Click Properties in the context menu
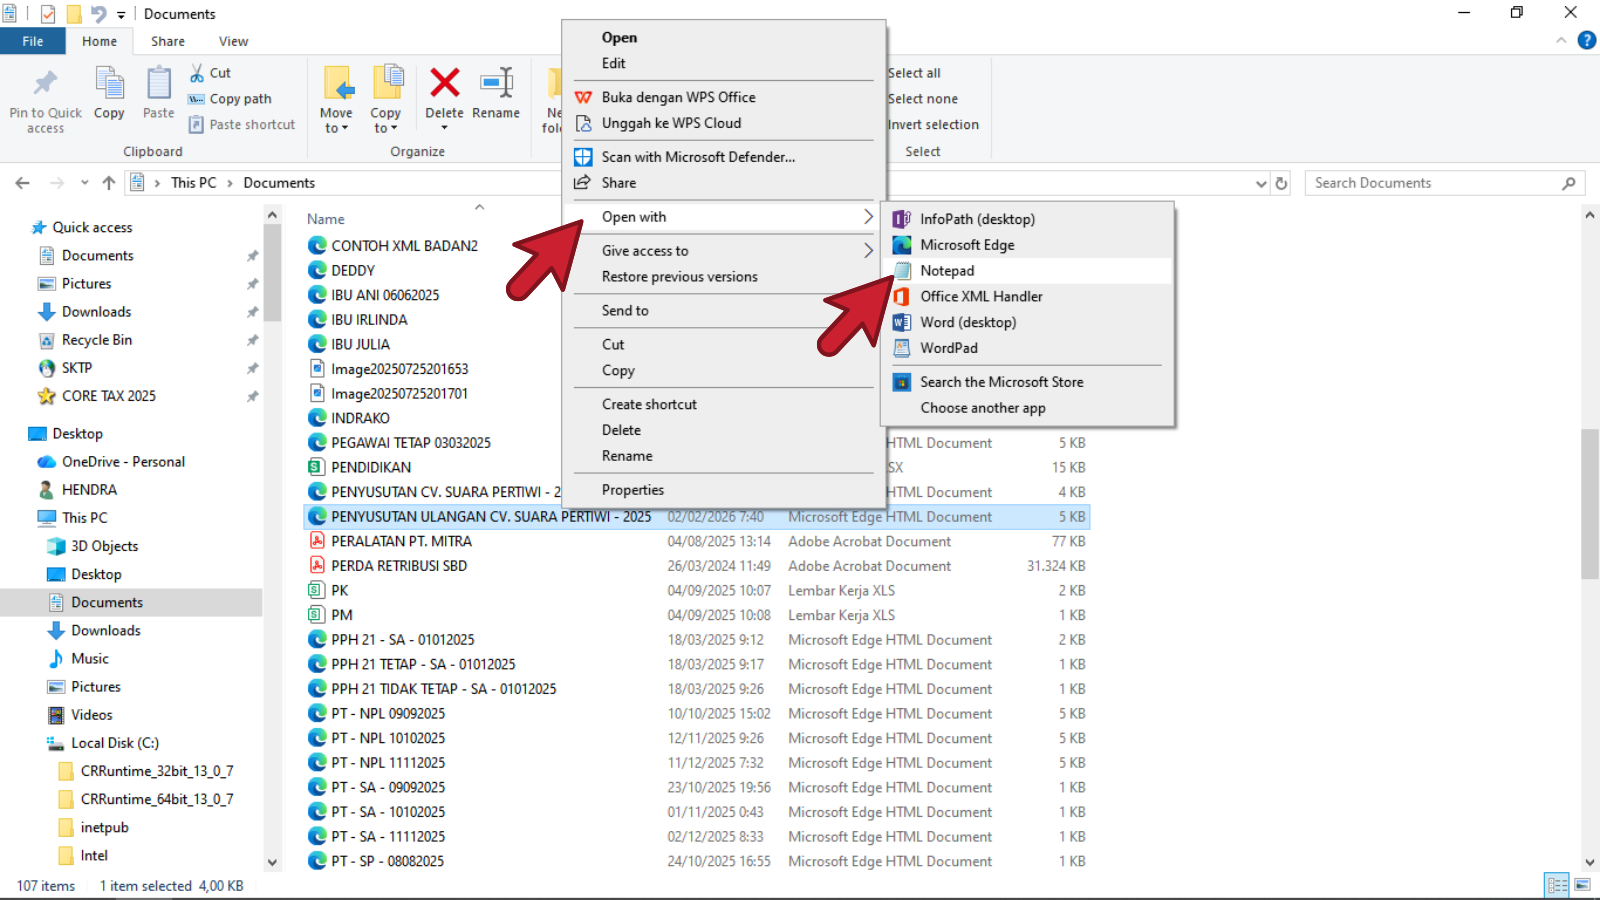 point(632,490)
